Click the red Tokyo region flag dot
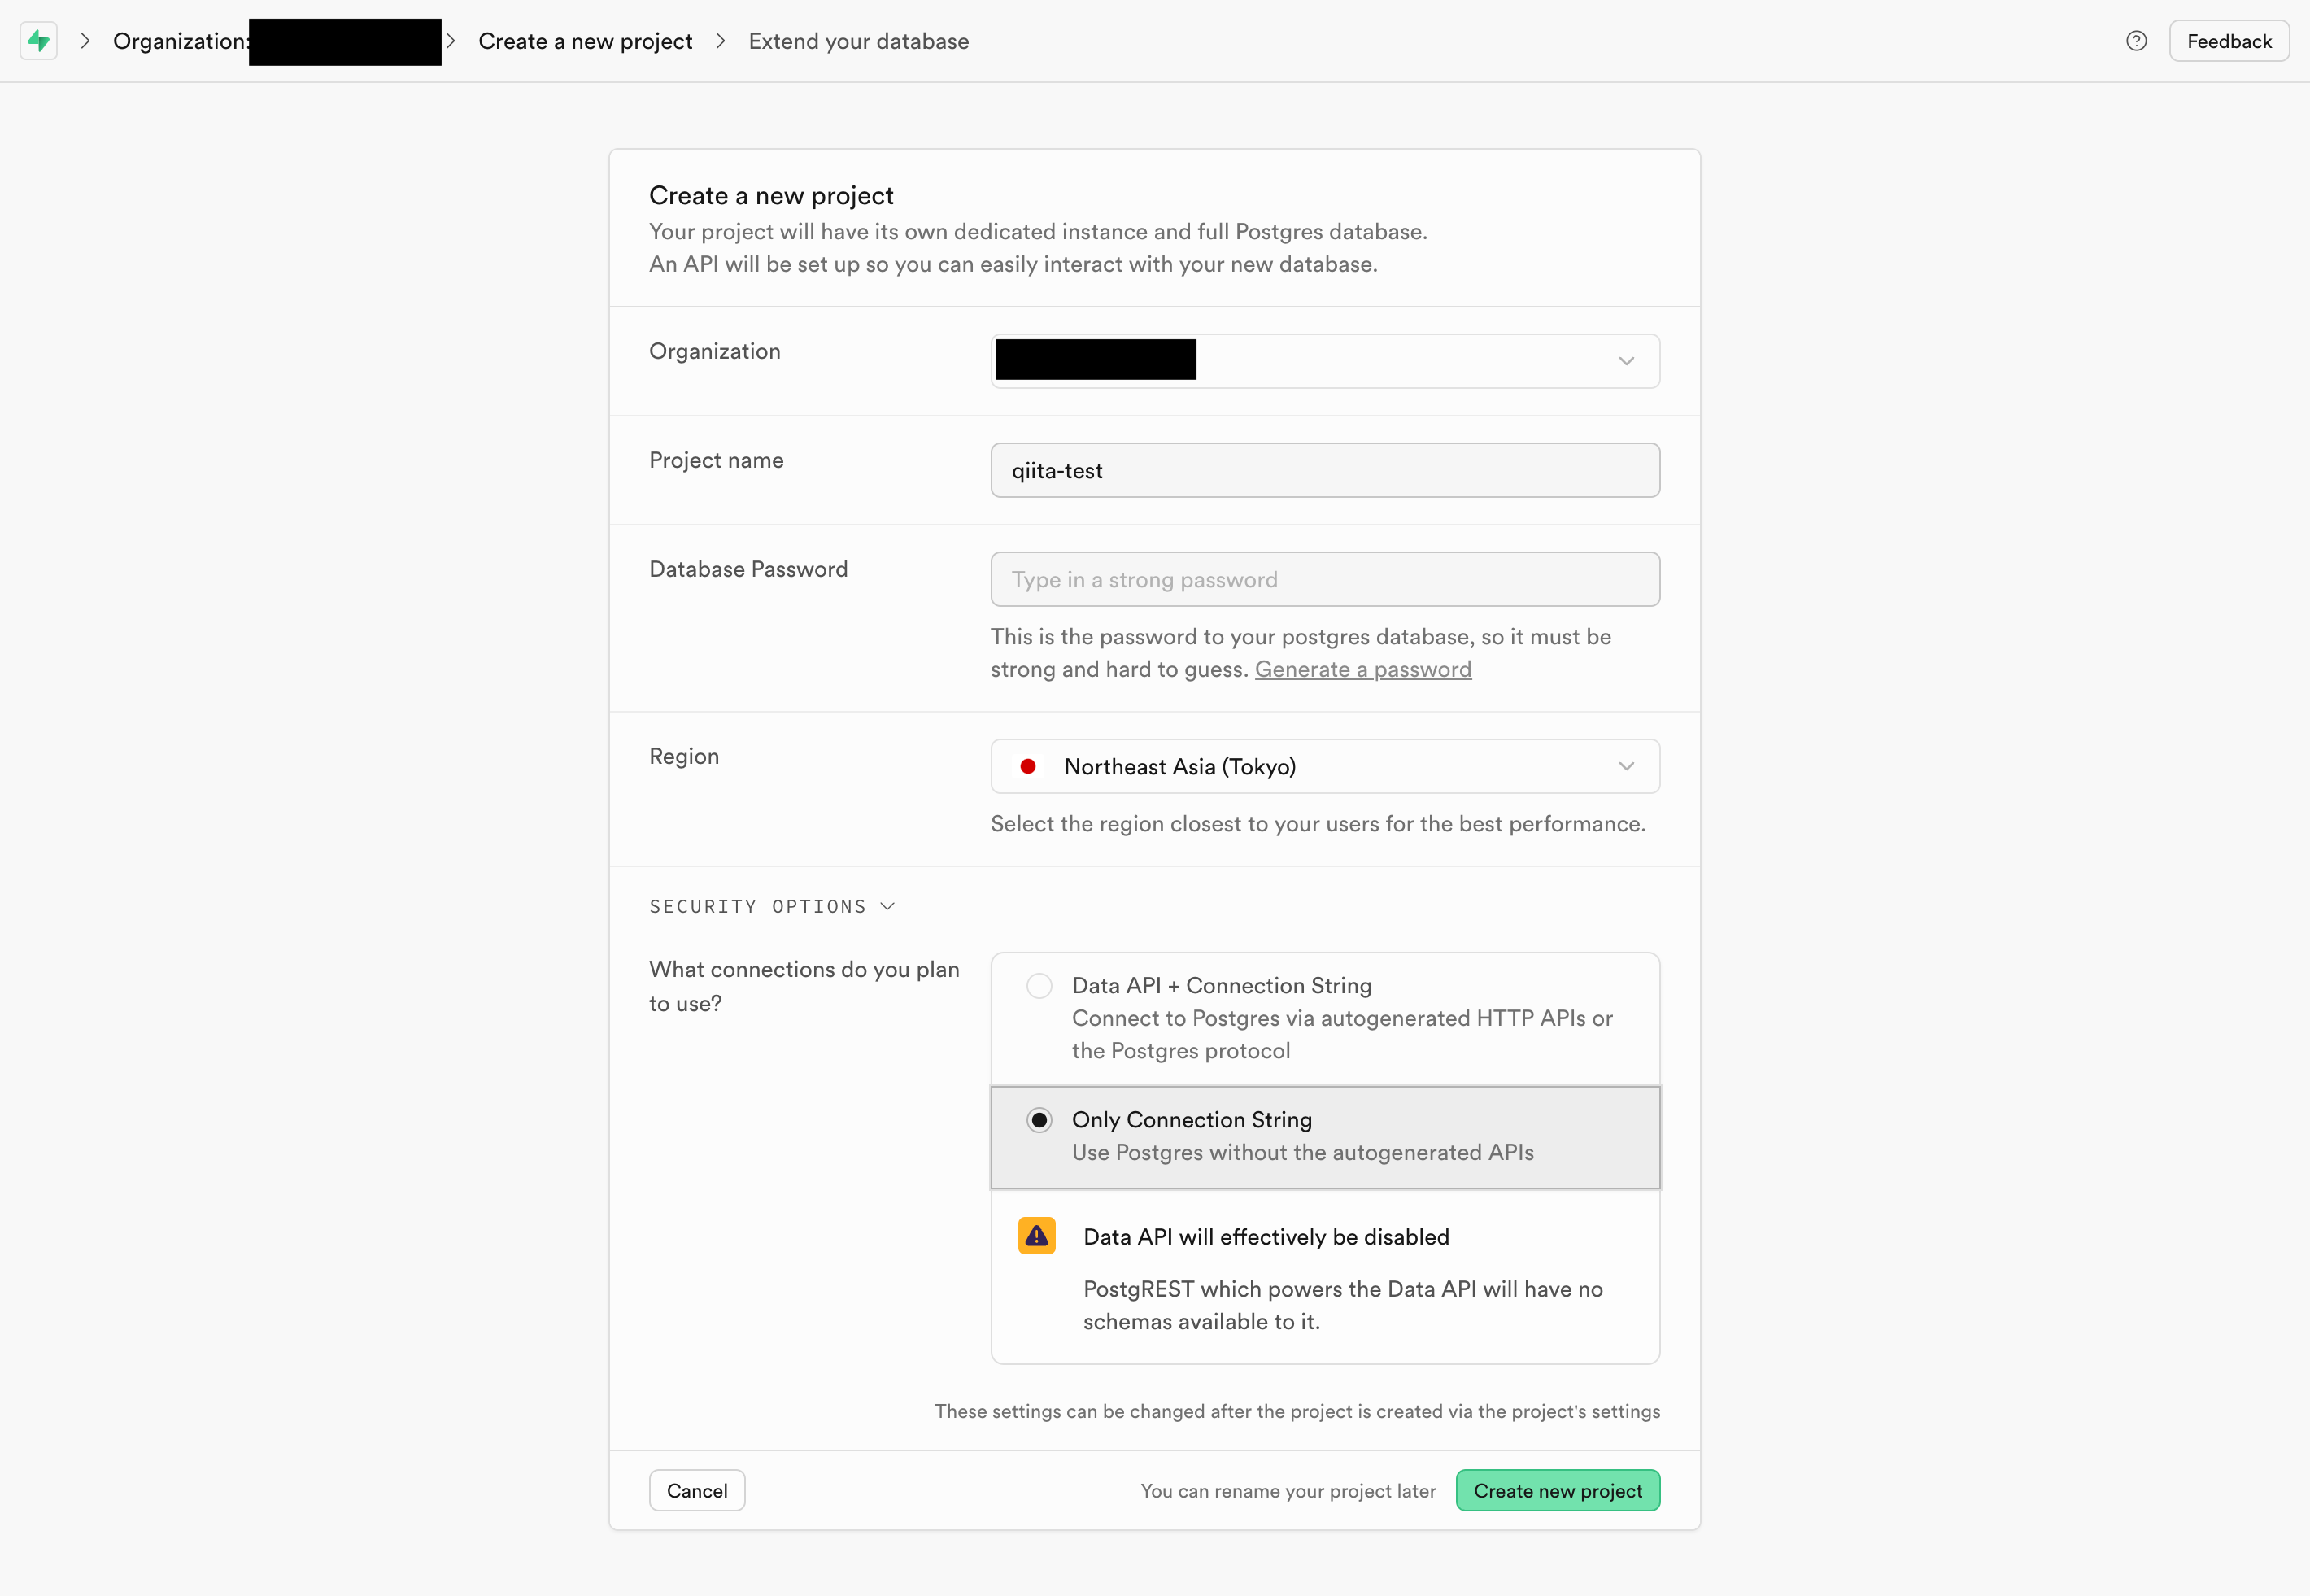 click(1027, 766)
